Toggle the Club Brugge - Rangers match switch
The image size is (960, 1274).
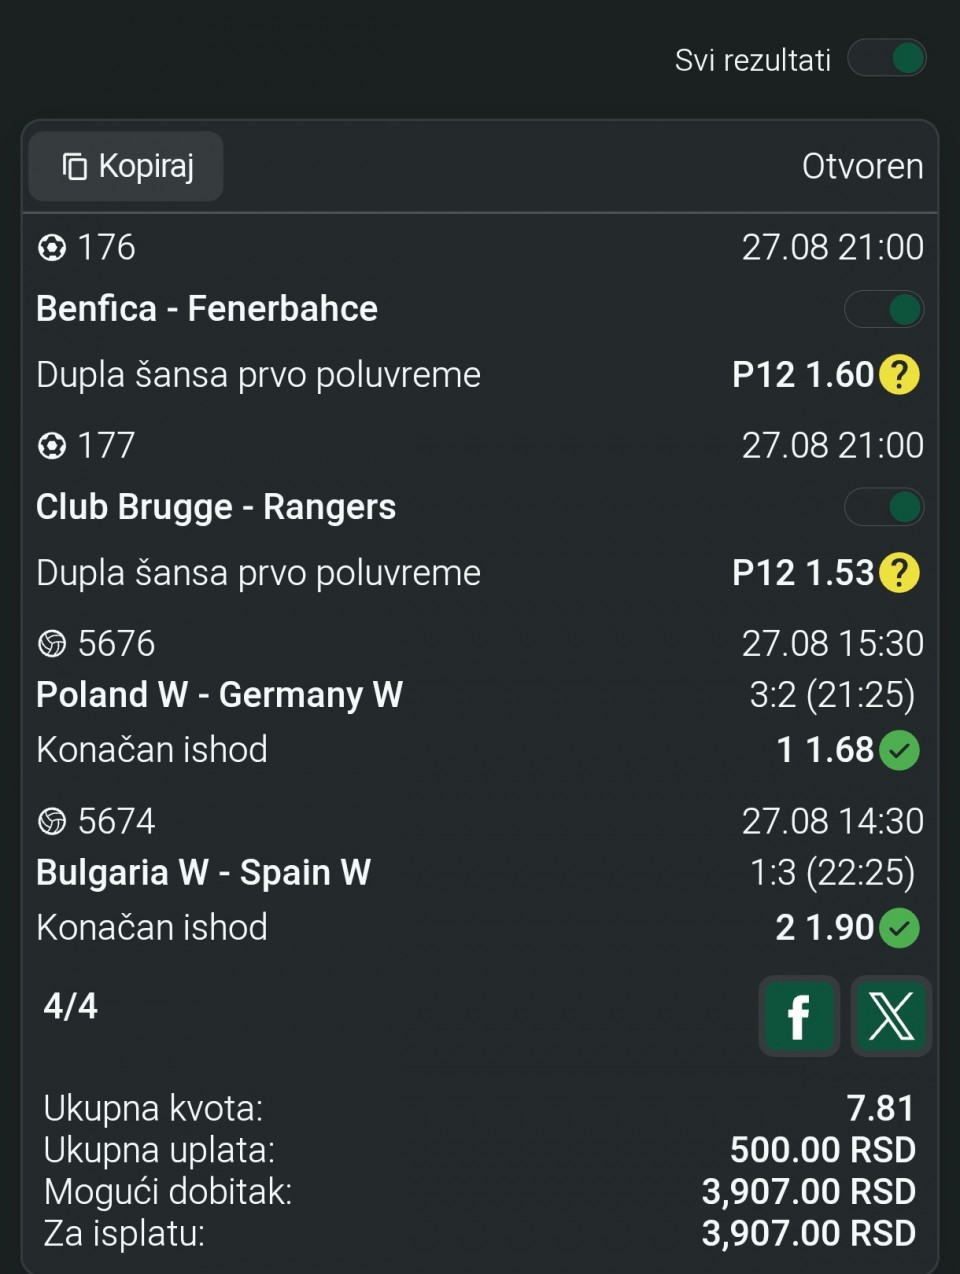point(884,507)
